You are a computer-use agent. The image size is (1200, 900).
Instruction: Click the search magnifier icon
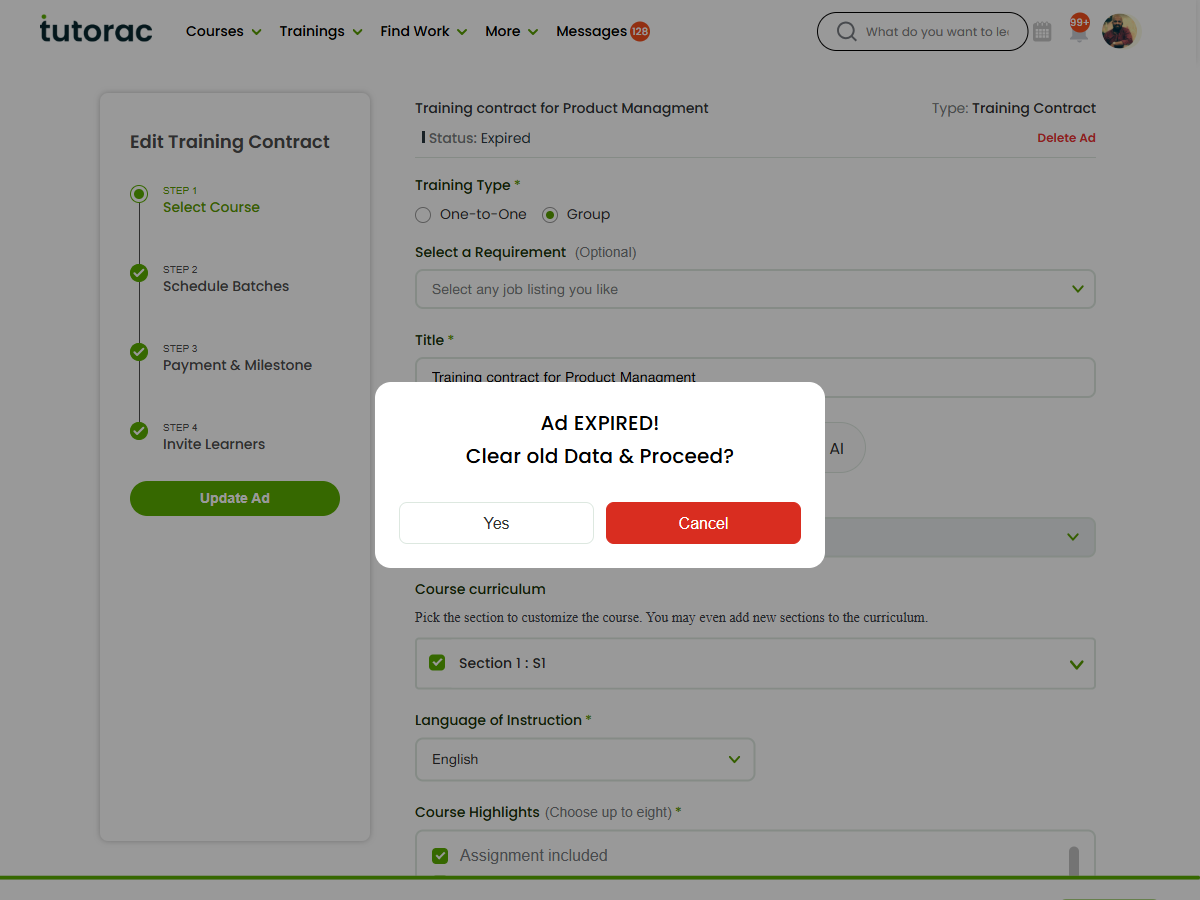click(x=846, y=32)
